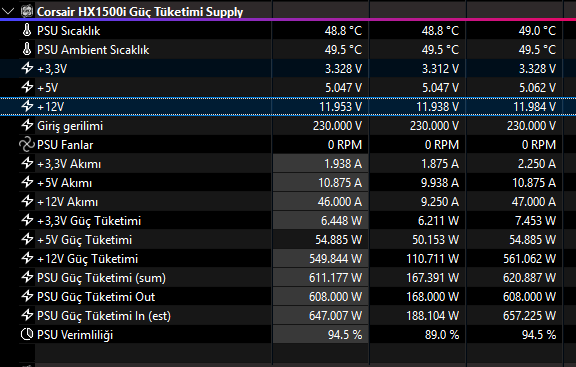
Task: Click lightning icon for PSU Güç Tüketimi Out
Action: 27,296
